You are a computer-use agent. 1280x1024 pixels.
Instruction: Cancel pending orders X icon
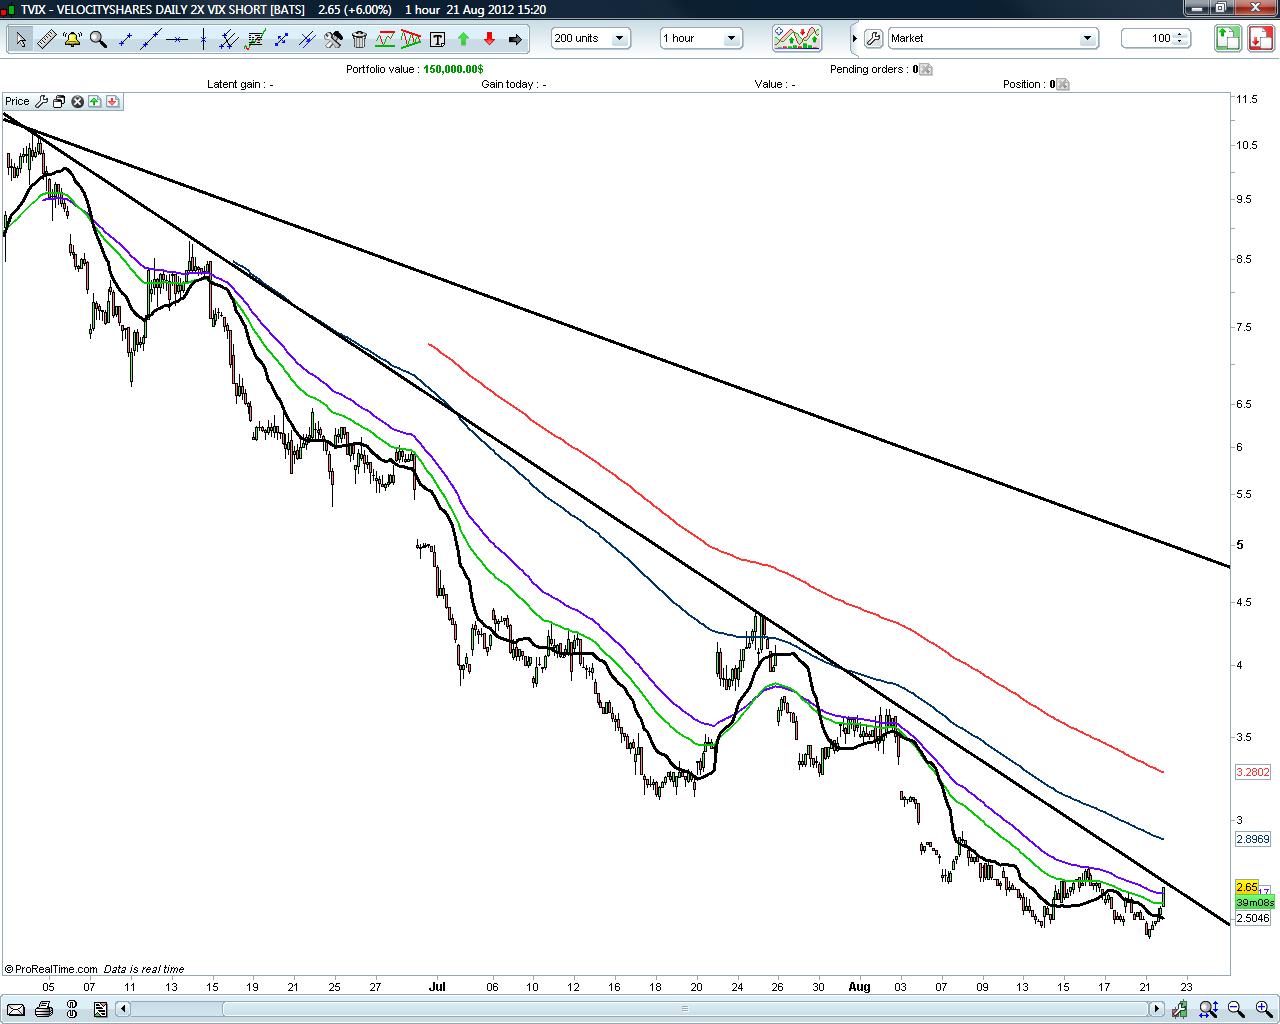coord(926,69)
